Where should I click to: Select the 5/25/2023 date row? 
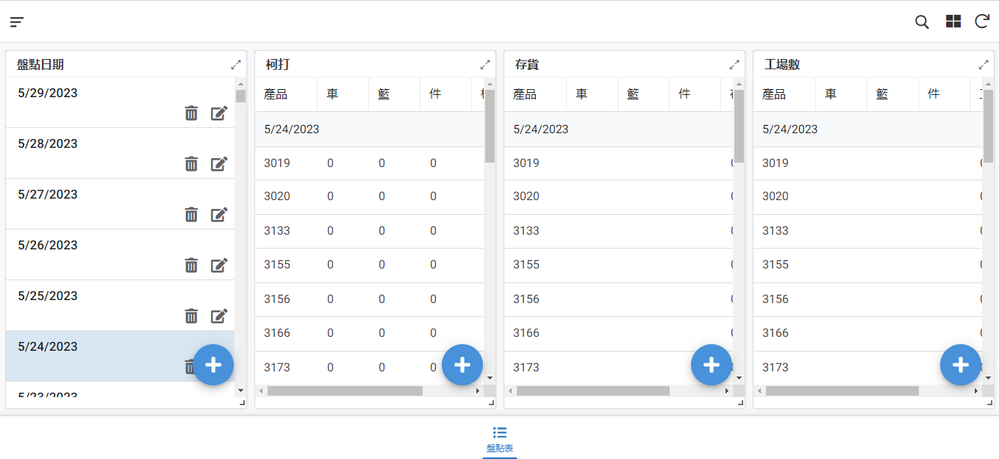click(x=120, y=305)
